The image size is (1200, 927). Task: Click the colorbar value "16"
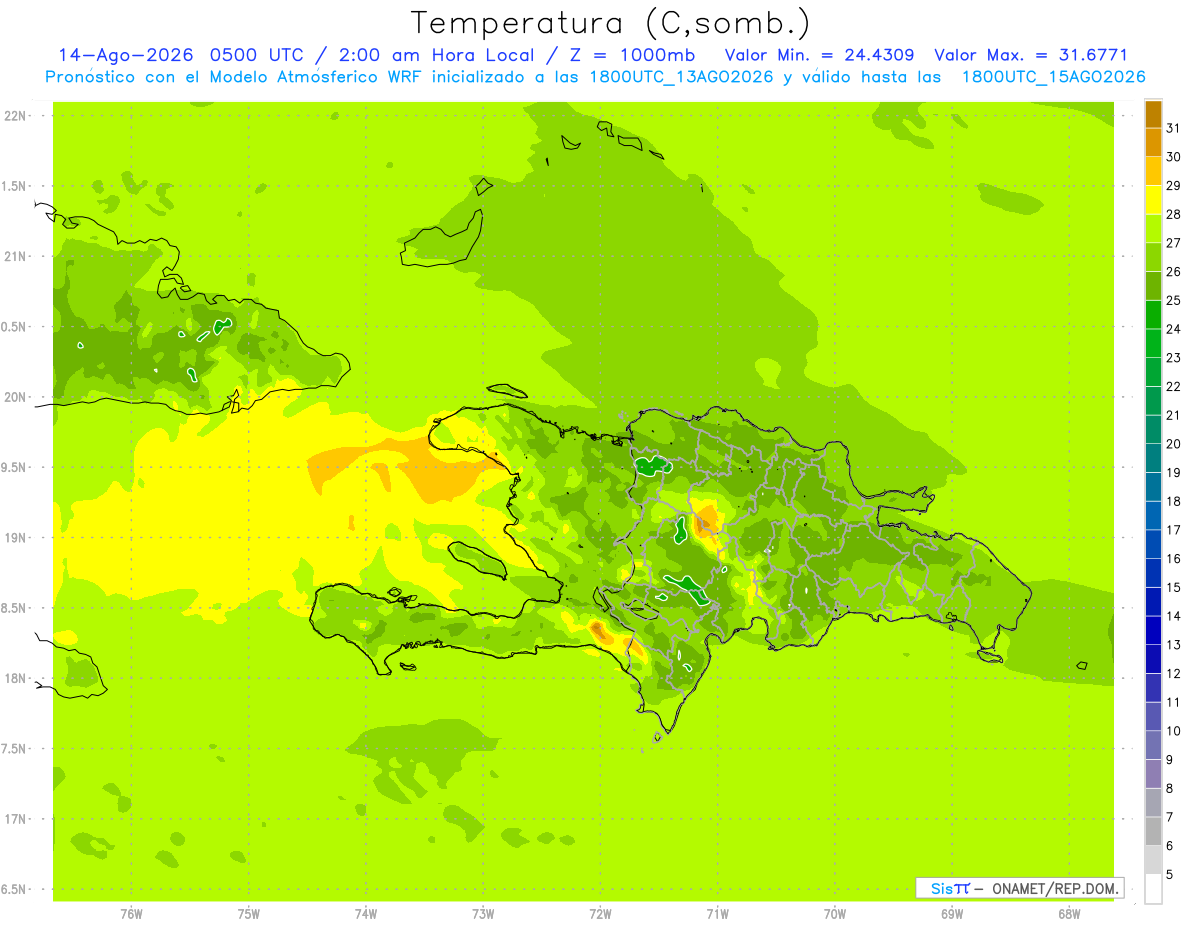(x=1175, y=559)
